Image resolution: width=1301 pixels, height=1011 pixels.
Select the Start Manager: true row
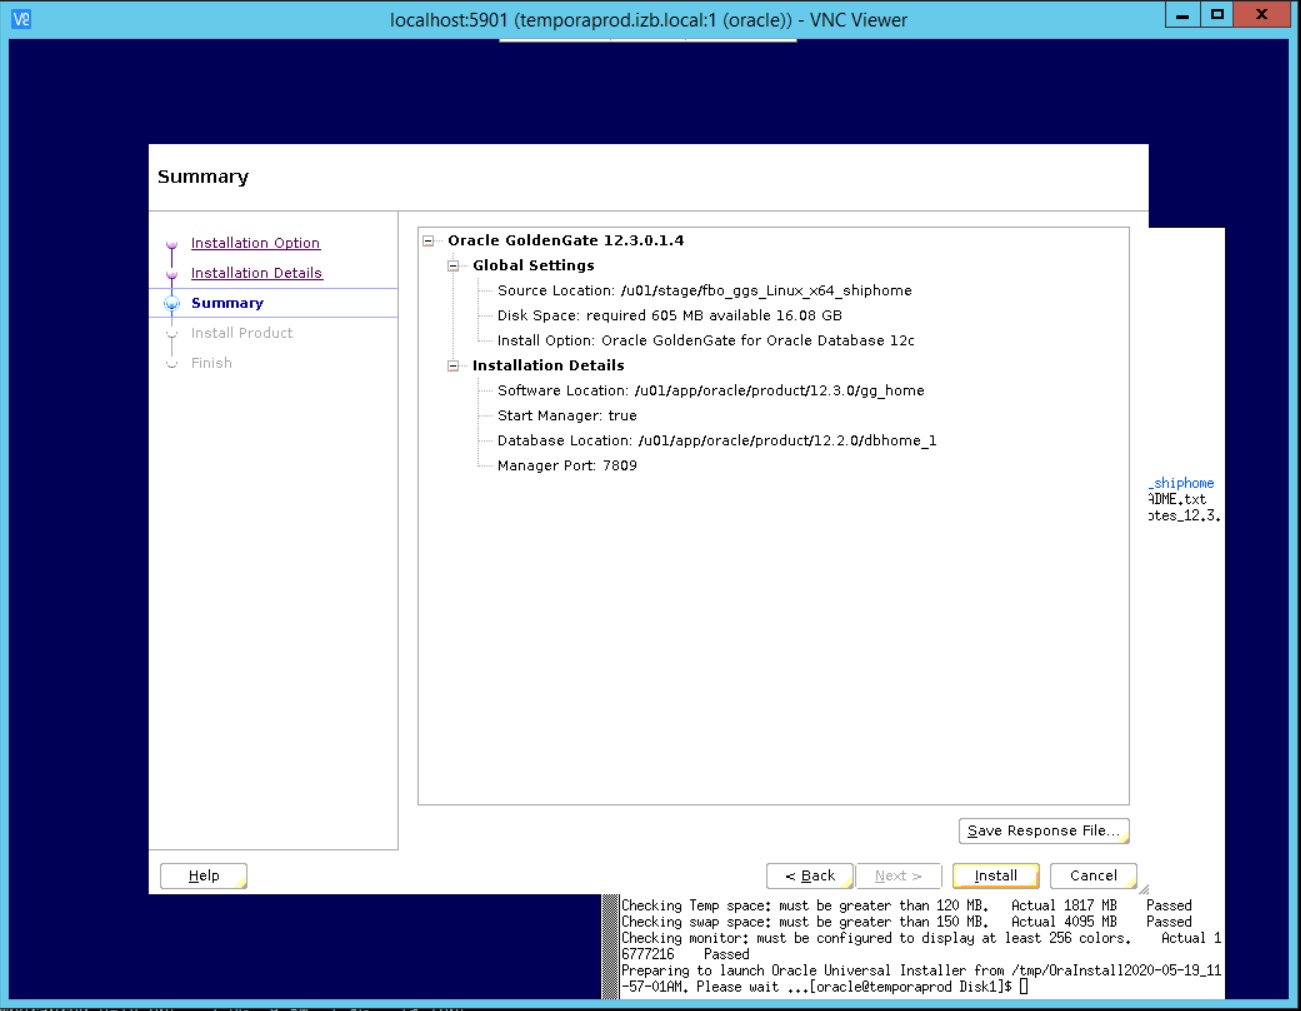(x=567, y=416)
